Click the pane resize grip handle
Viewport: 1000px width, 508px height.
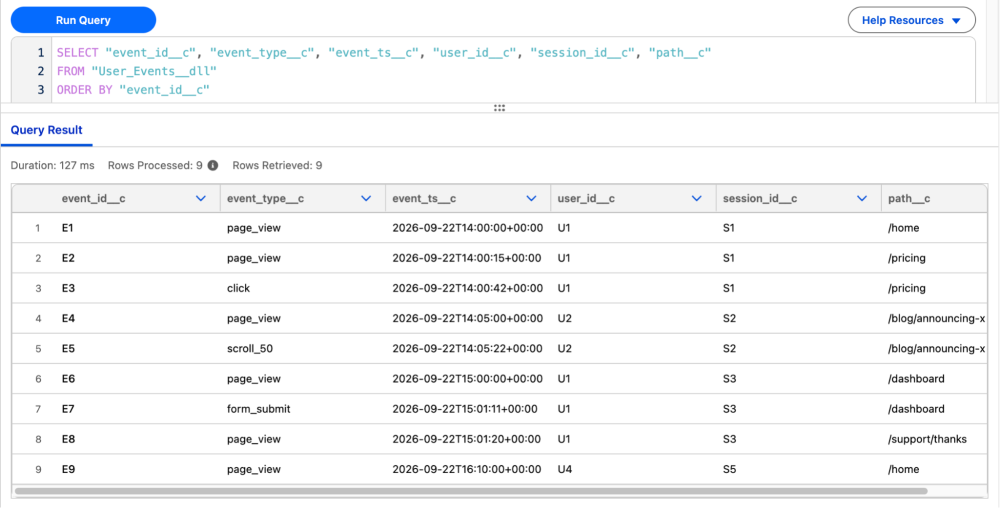(499, 108)
